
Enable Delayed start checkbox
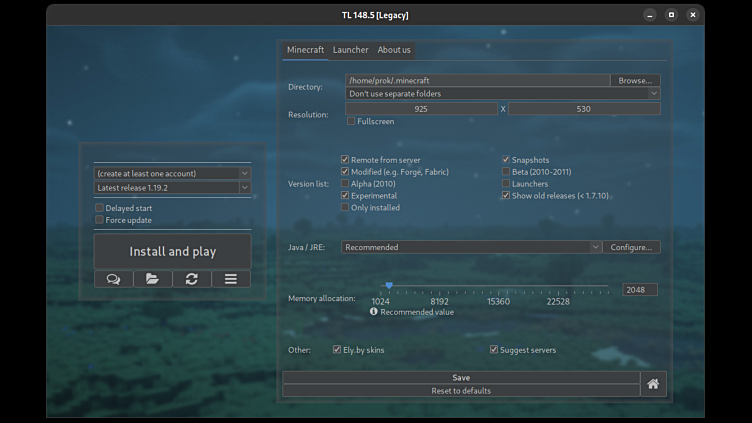pos(99,208)
